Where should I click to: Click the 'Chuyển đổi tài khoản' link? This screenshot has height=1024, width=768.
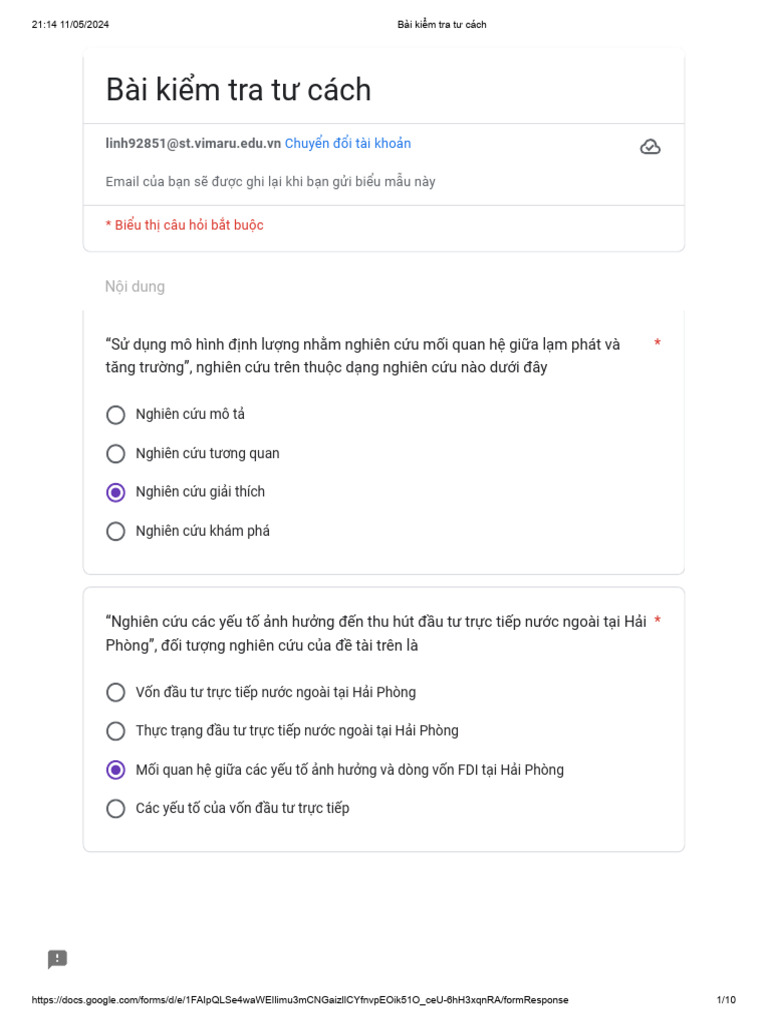click(347, 144)
